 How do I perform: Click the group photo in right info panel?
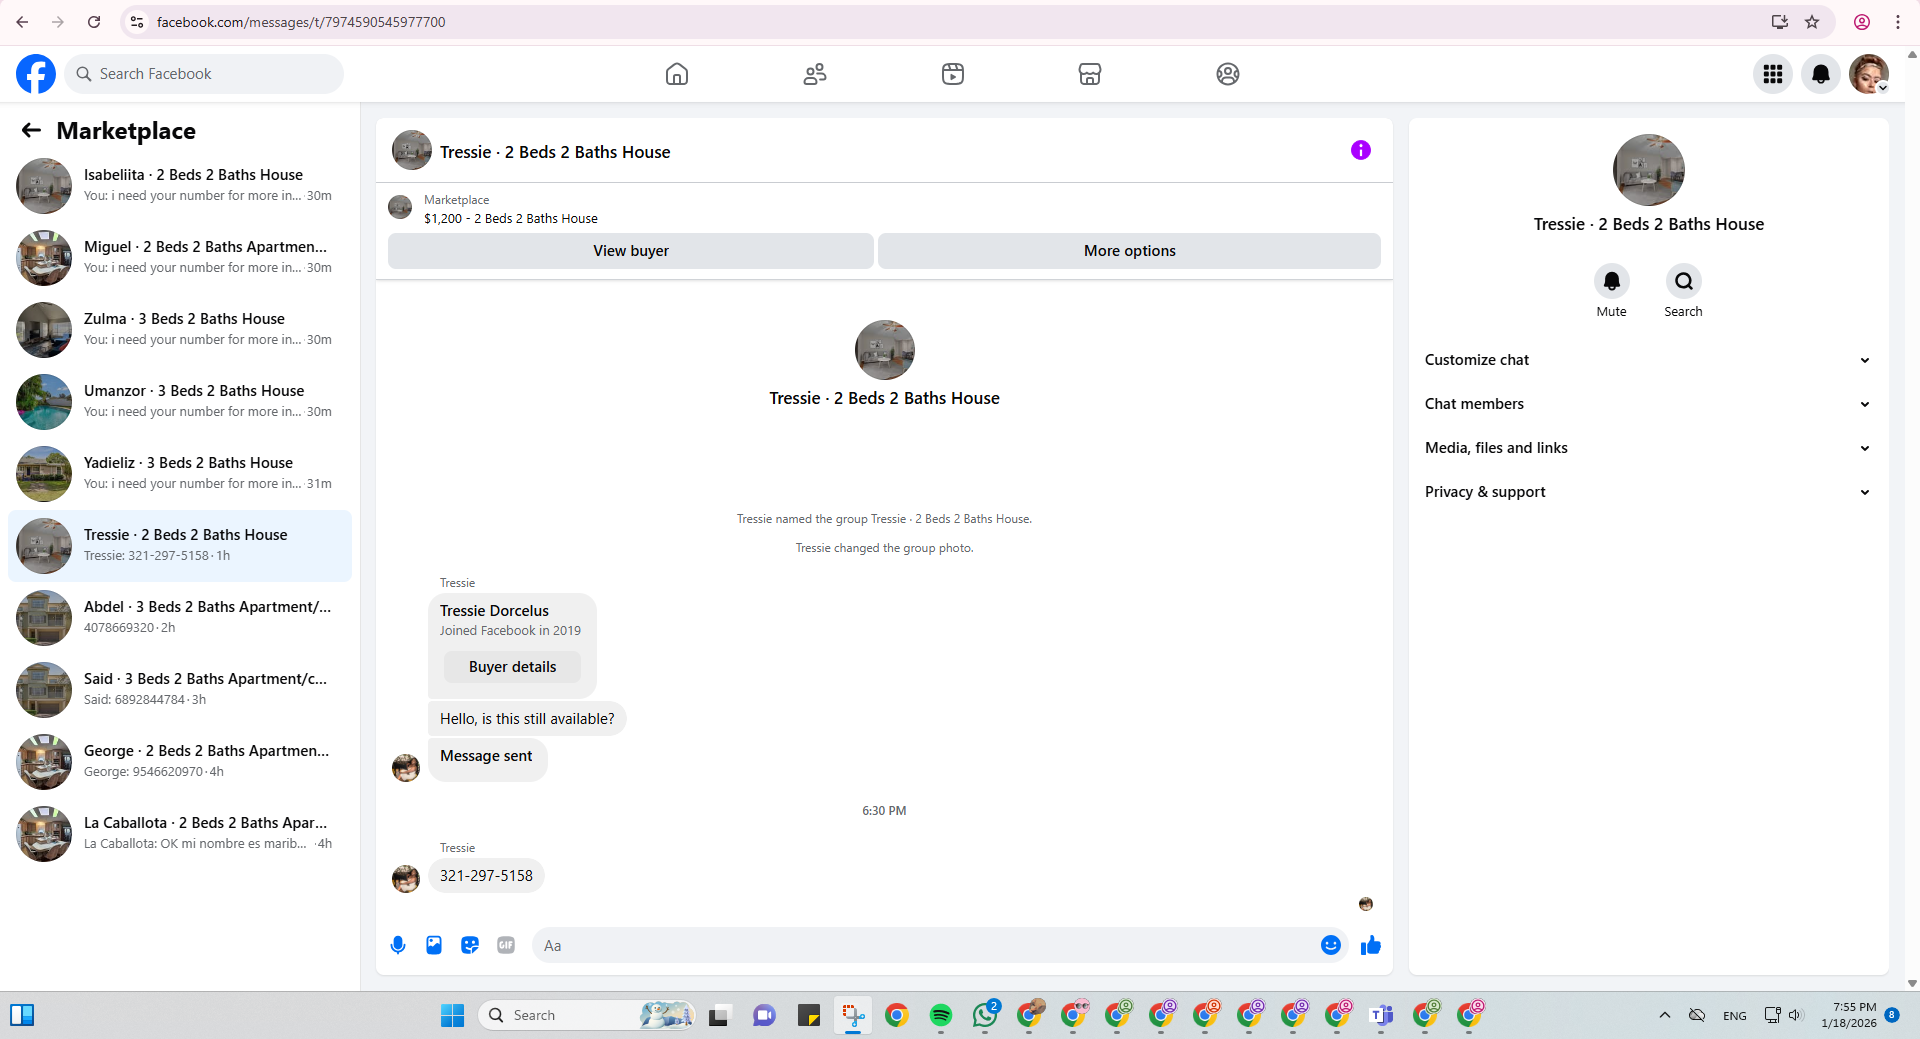click(x=1649, y=170)
